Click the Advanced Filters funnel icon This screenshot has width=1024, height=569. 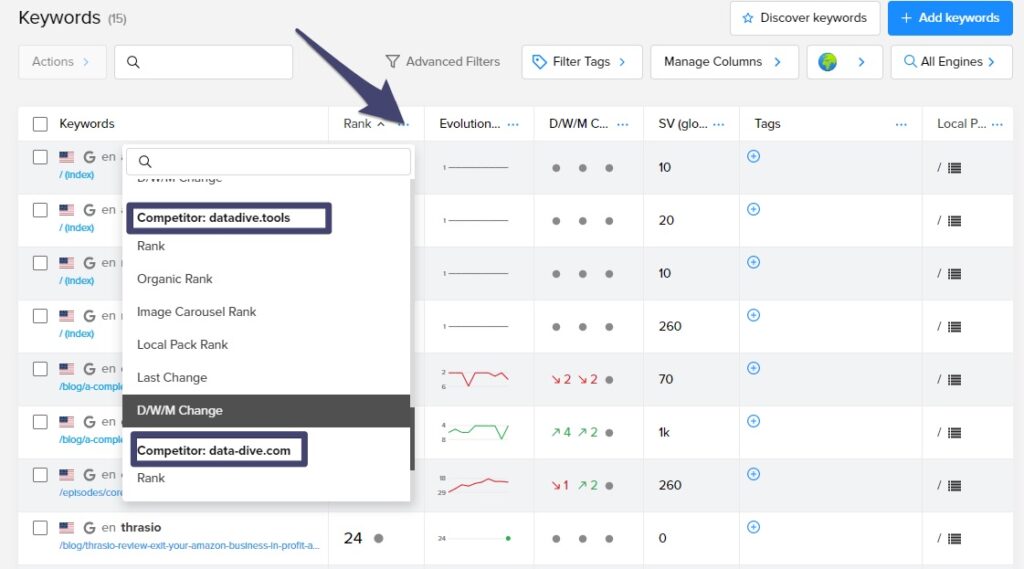392,61
